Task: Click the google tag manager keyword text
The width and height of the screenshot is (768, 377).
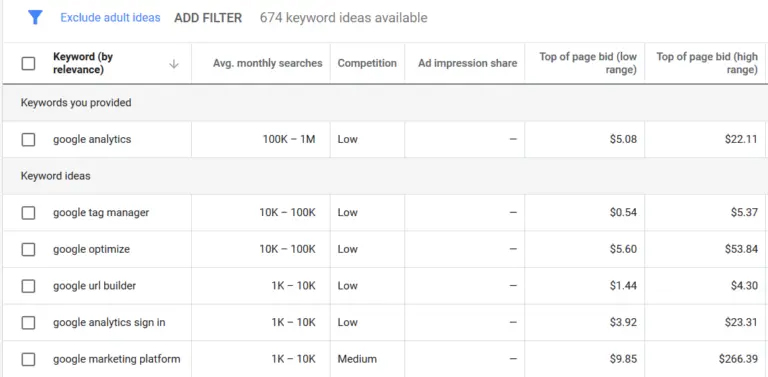Action: tap(101, 212)
